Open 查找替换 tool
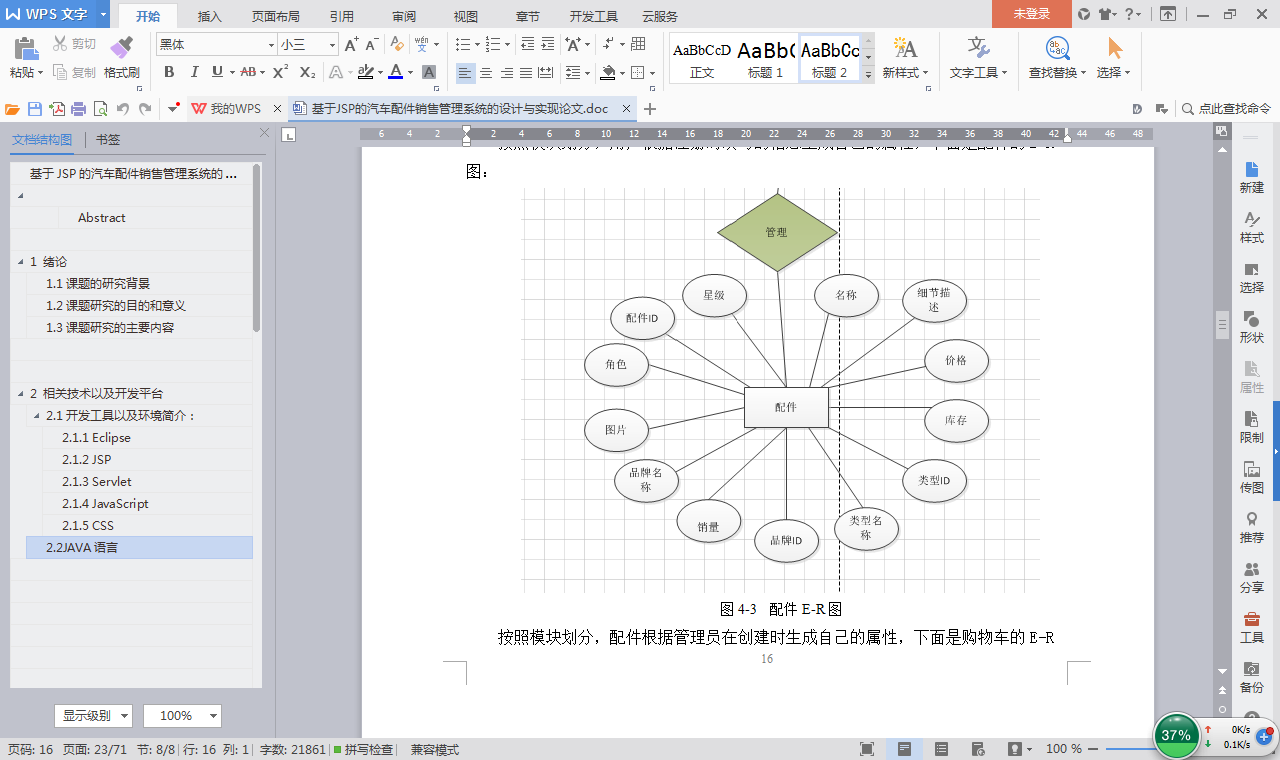 (1058, 58)
